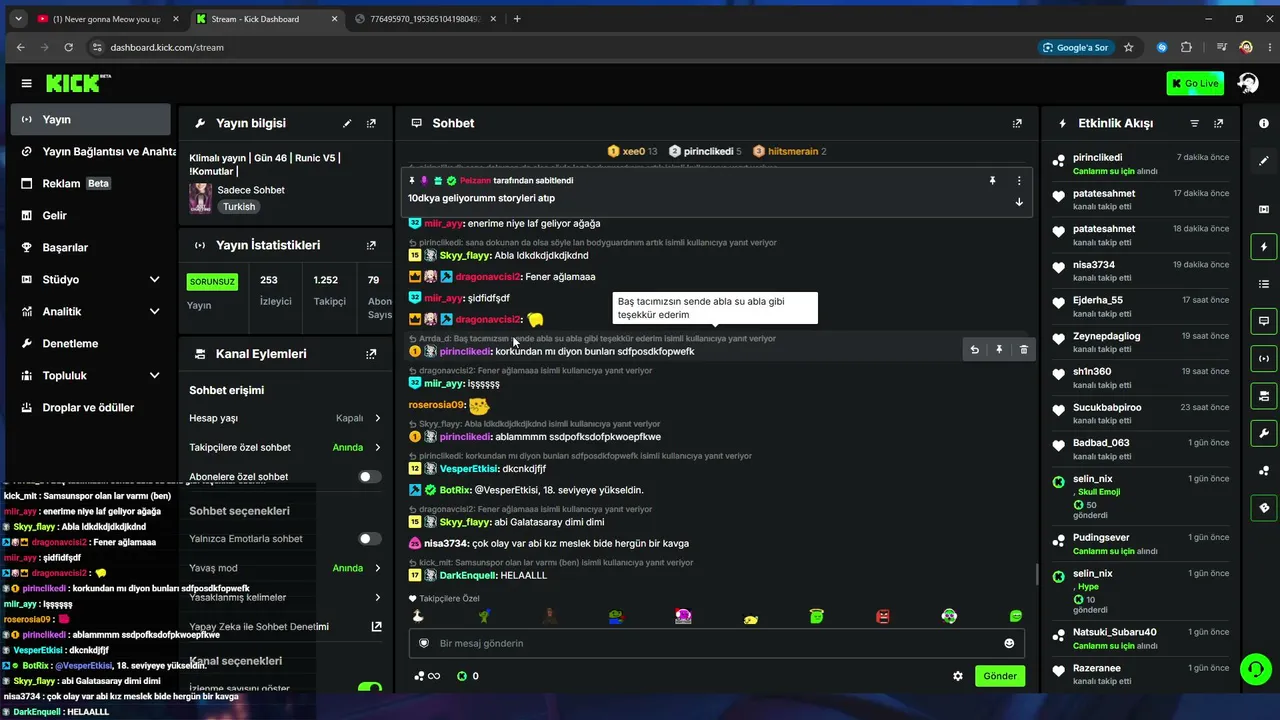This screenshot has width=1280, height=720.
Task: Open the Yayın sidebar item
Action: pyautogui.click(x=91, y=119)
